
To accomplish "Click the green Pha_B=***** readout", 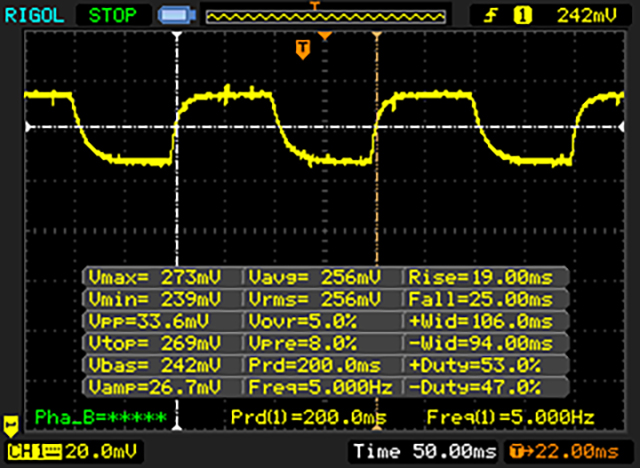I will 101,417.
